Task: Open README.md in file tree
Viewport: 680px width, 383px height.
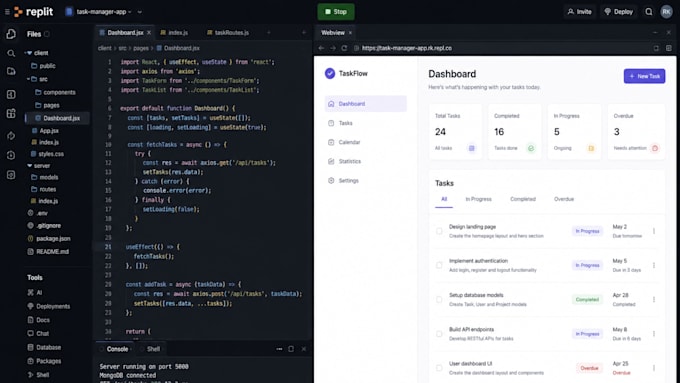Action: click(x=48, y=252)
